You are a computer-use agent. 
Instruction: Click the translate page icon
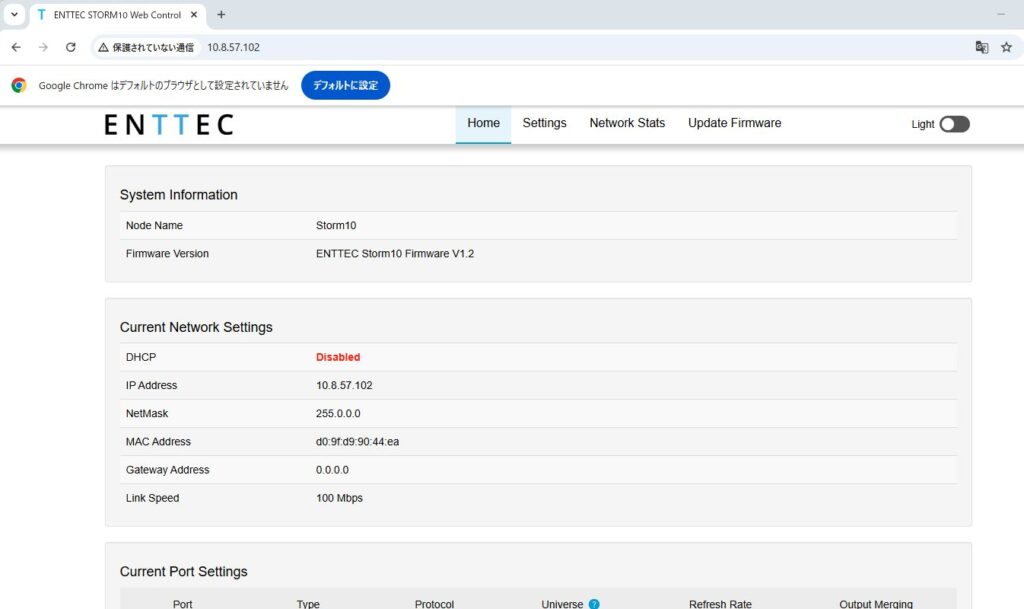(982, 47)
